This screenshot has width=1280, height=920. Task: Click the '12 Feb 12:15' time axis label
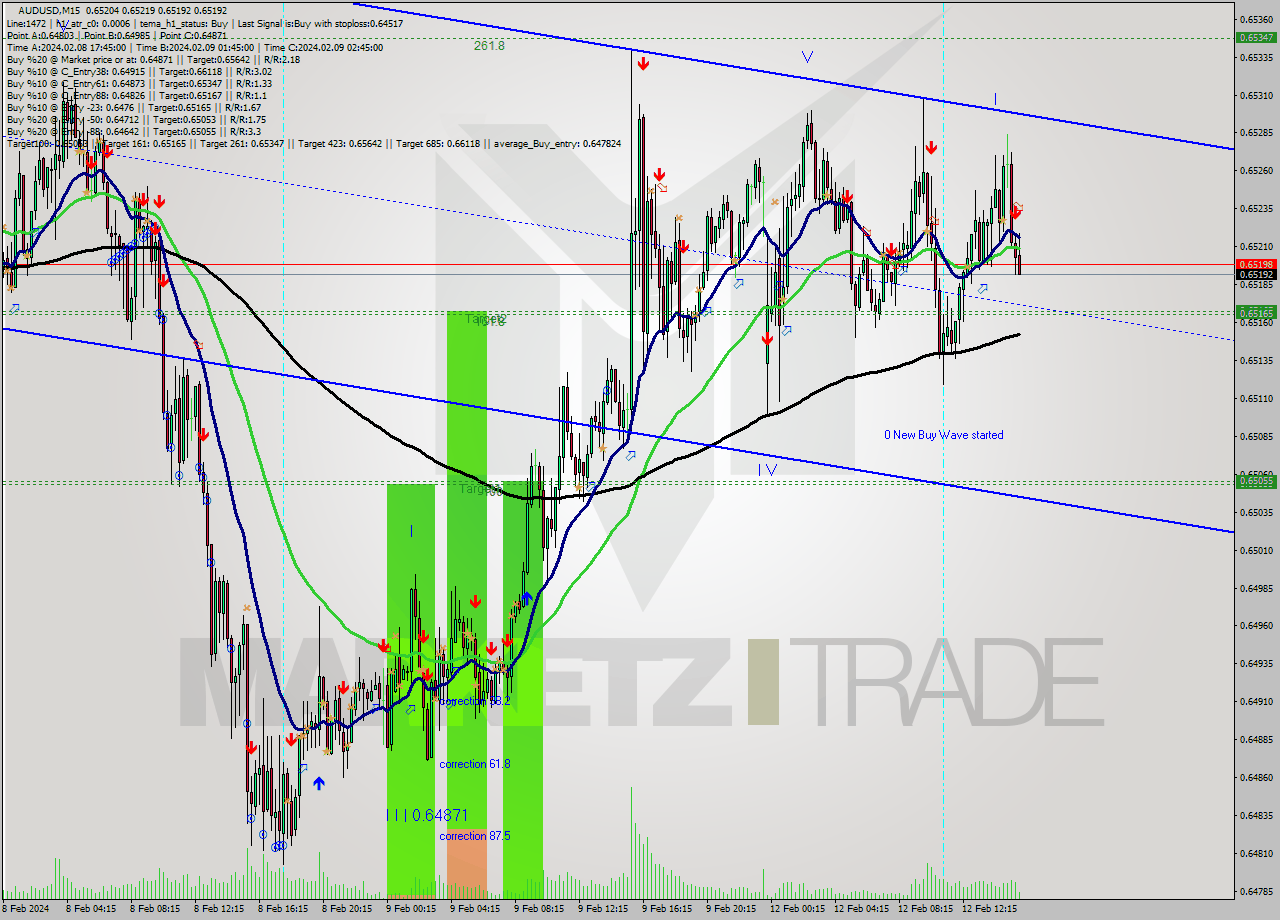pos(989,909)
